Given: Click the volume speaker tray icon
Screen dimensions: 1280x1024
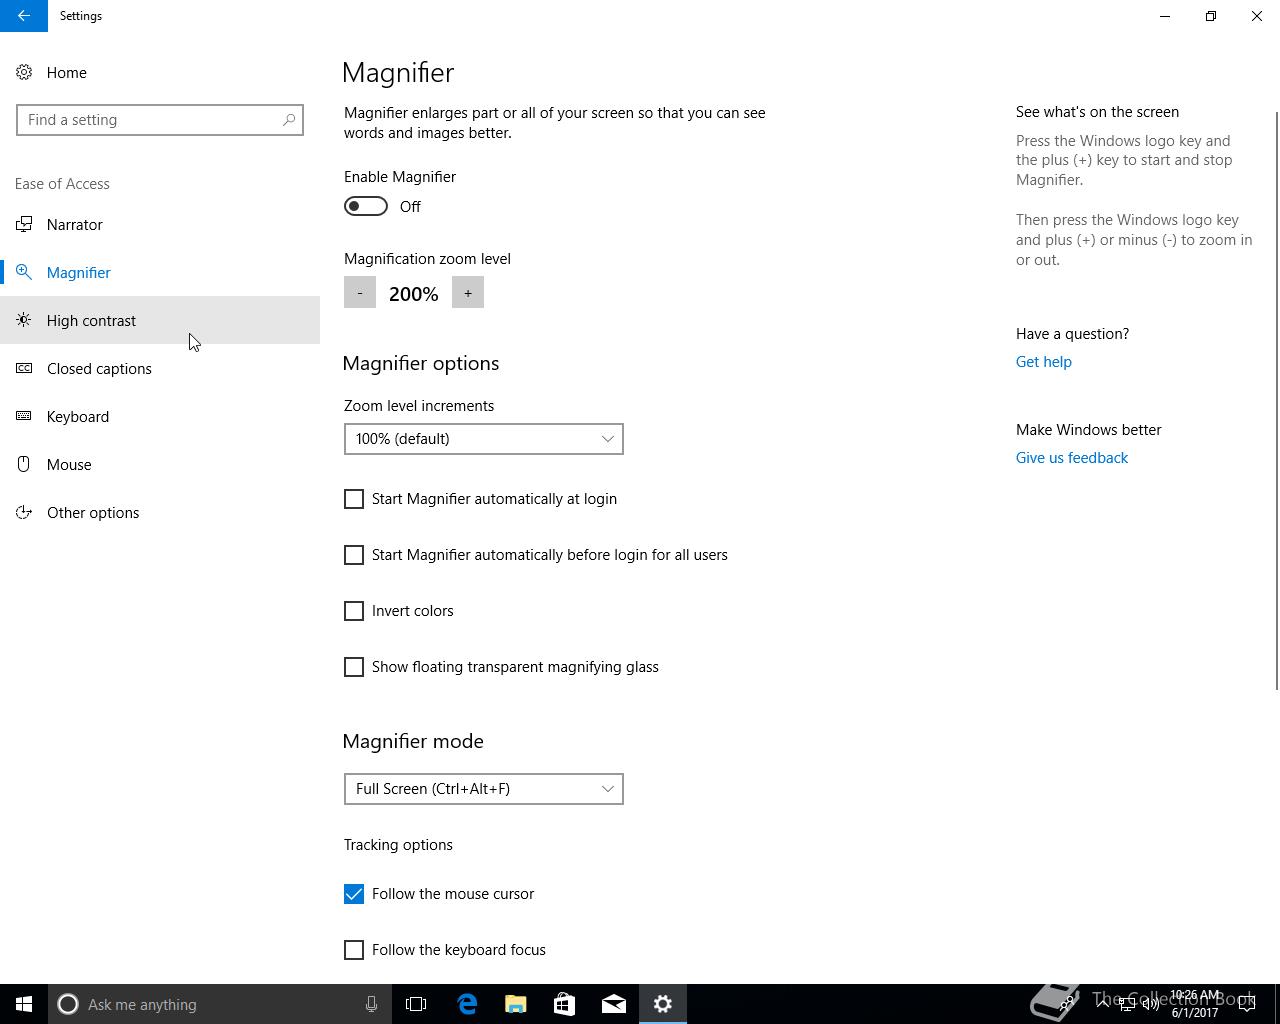Looking at the screenshot, I should 1151,1004.
